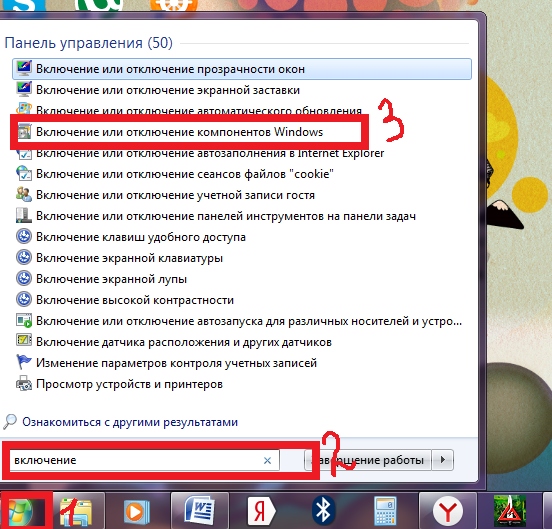The image size is (552, 529).
Task: Expand shutdown options arrow button
Action: pos(443,460)
